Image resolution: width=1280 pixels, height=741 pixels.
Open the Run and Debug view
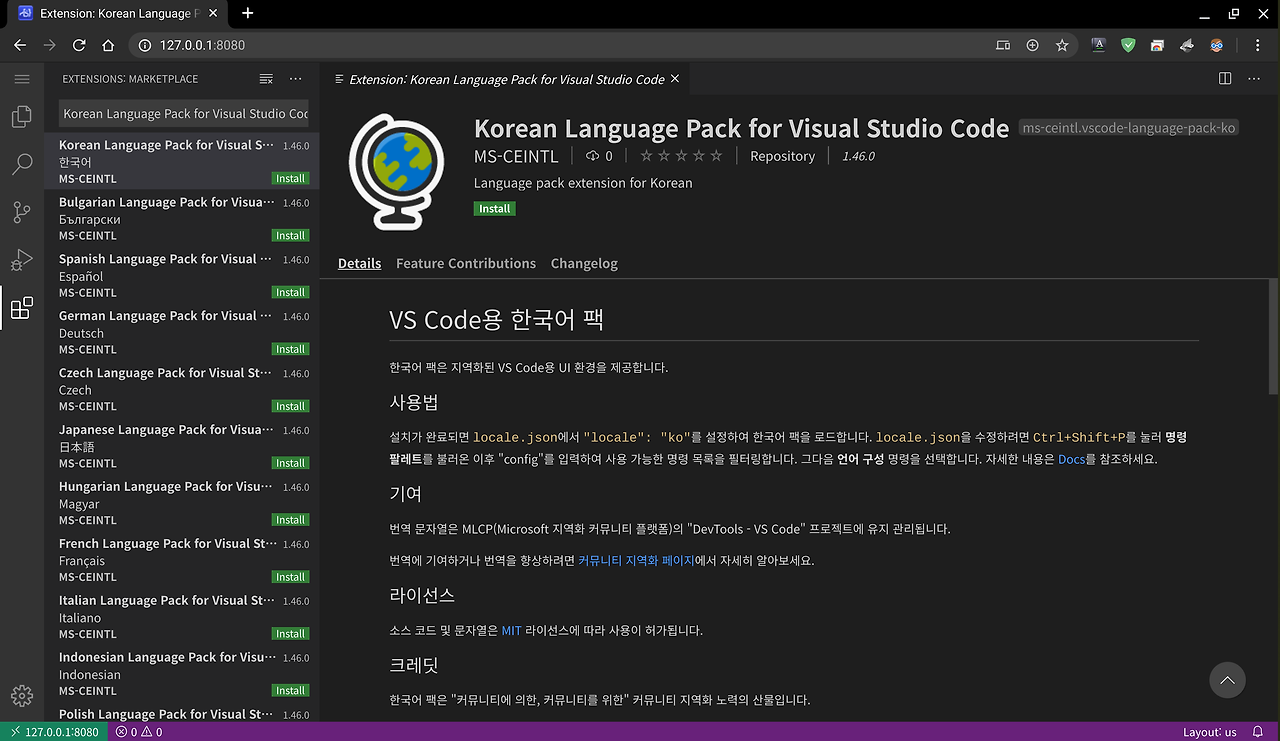[22, 260]
